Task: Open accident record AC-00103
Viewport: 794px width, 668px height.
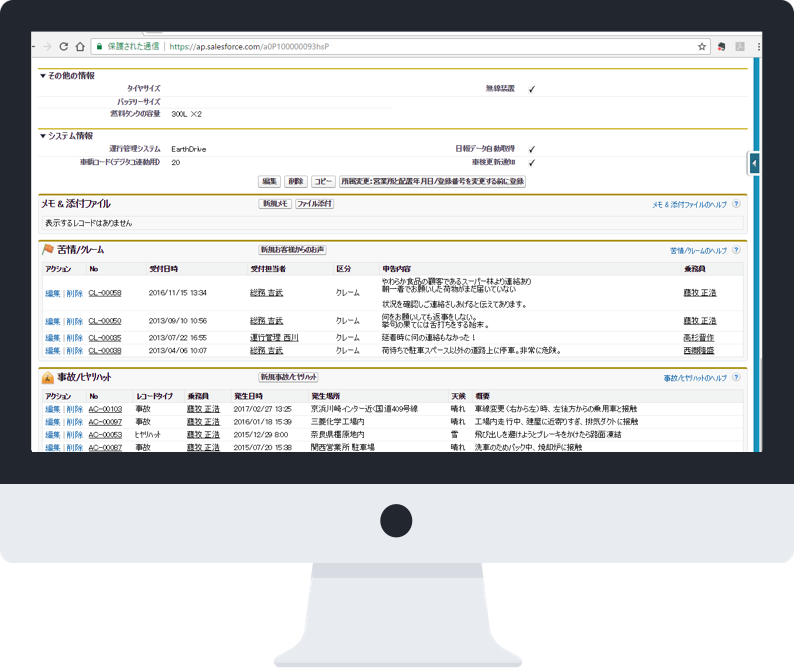Action: [x=105, y=409]
